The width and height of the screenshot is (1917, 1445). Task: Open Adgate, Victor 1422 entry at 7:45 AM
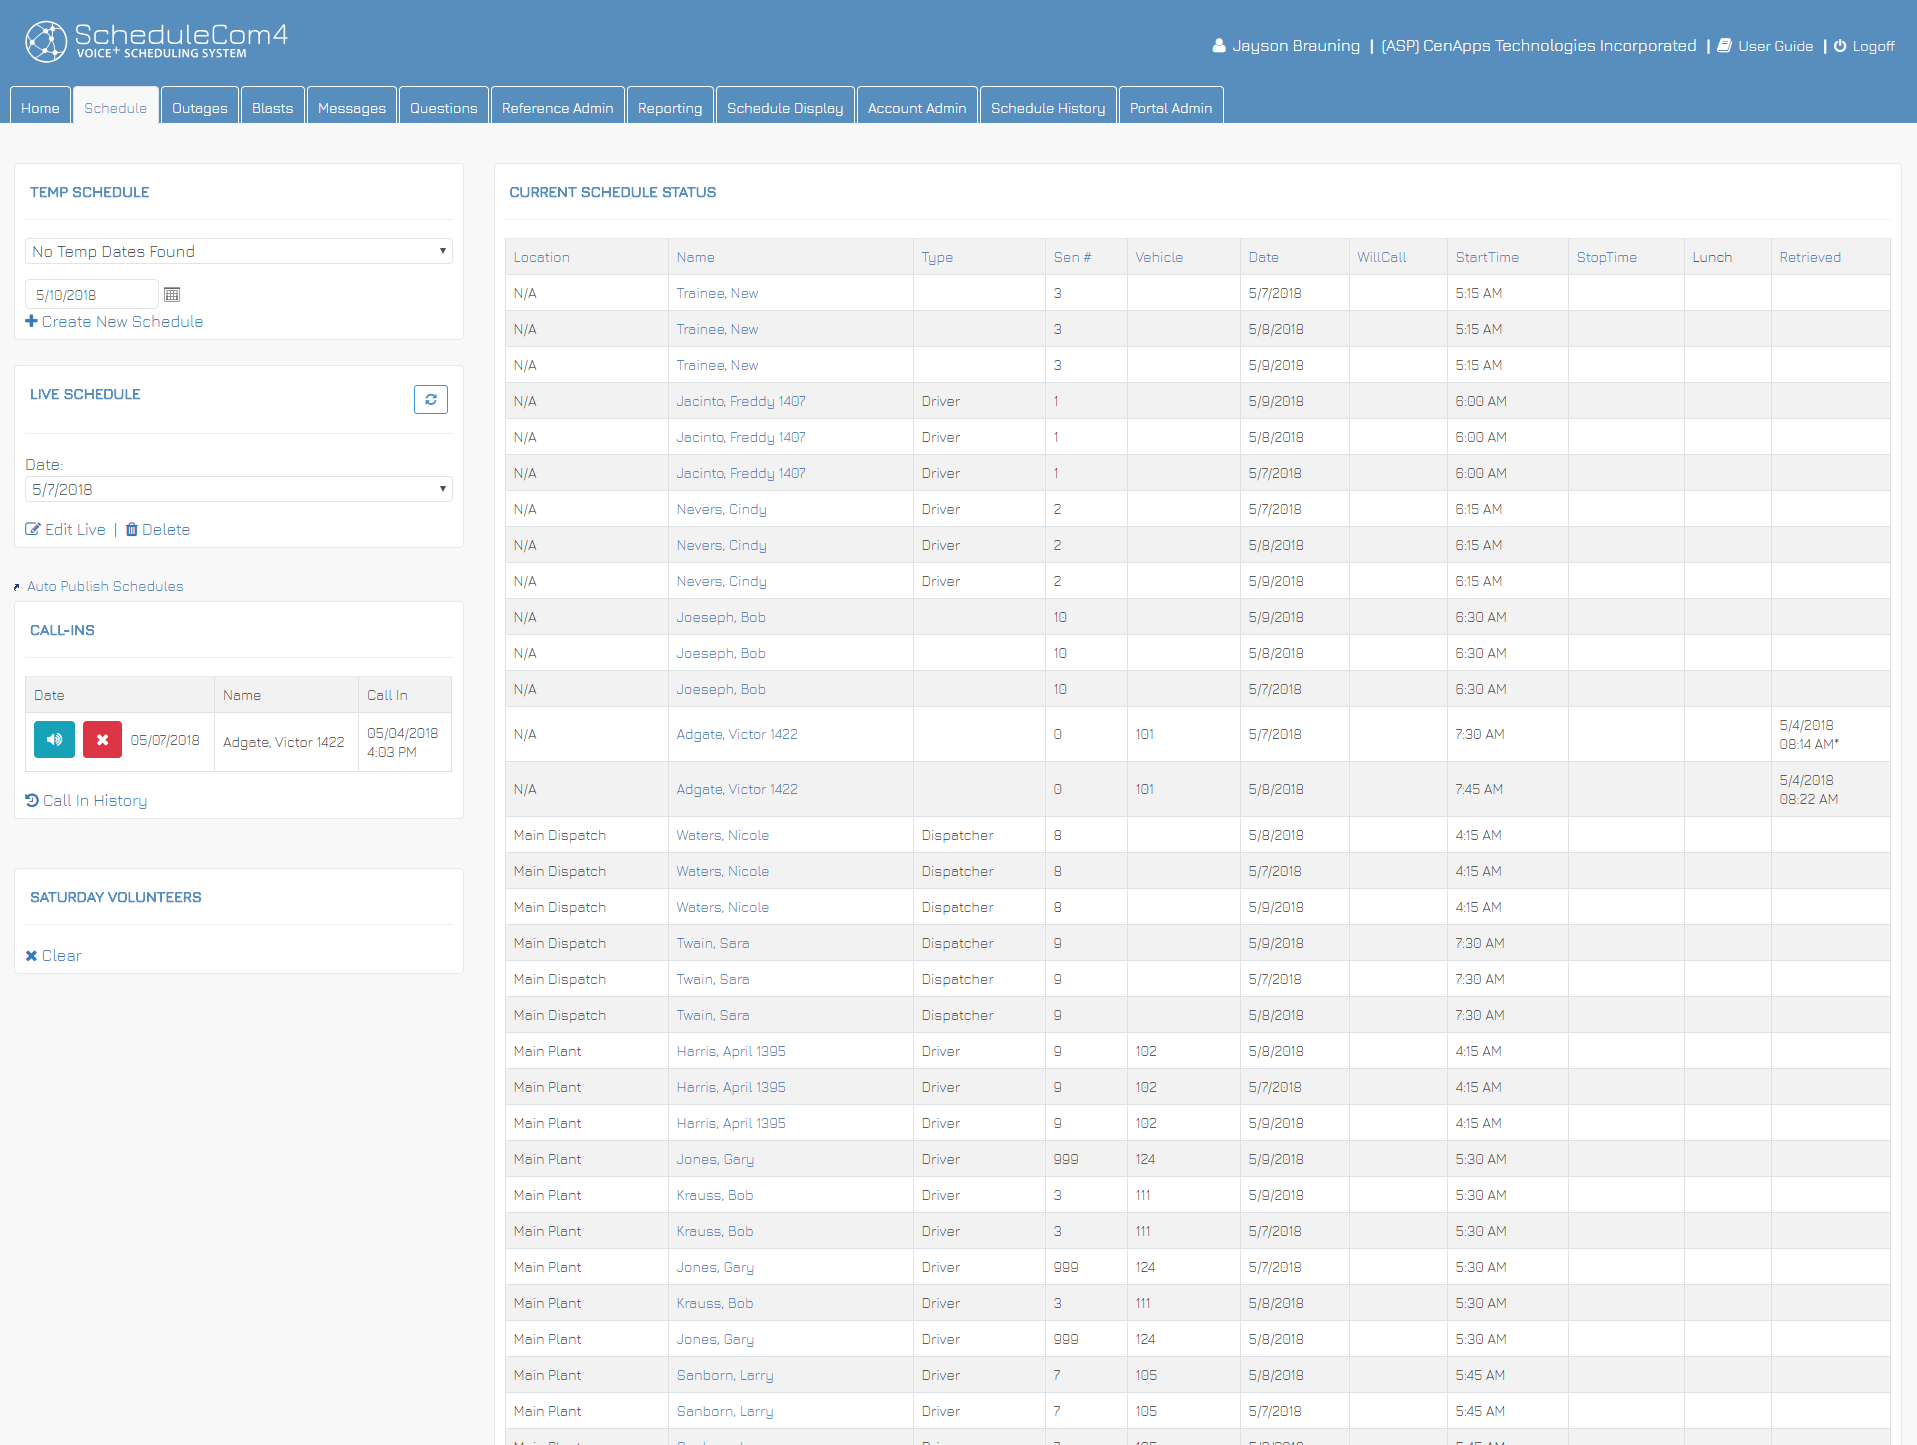(x=737, y=789)
